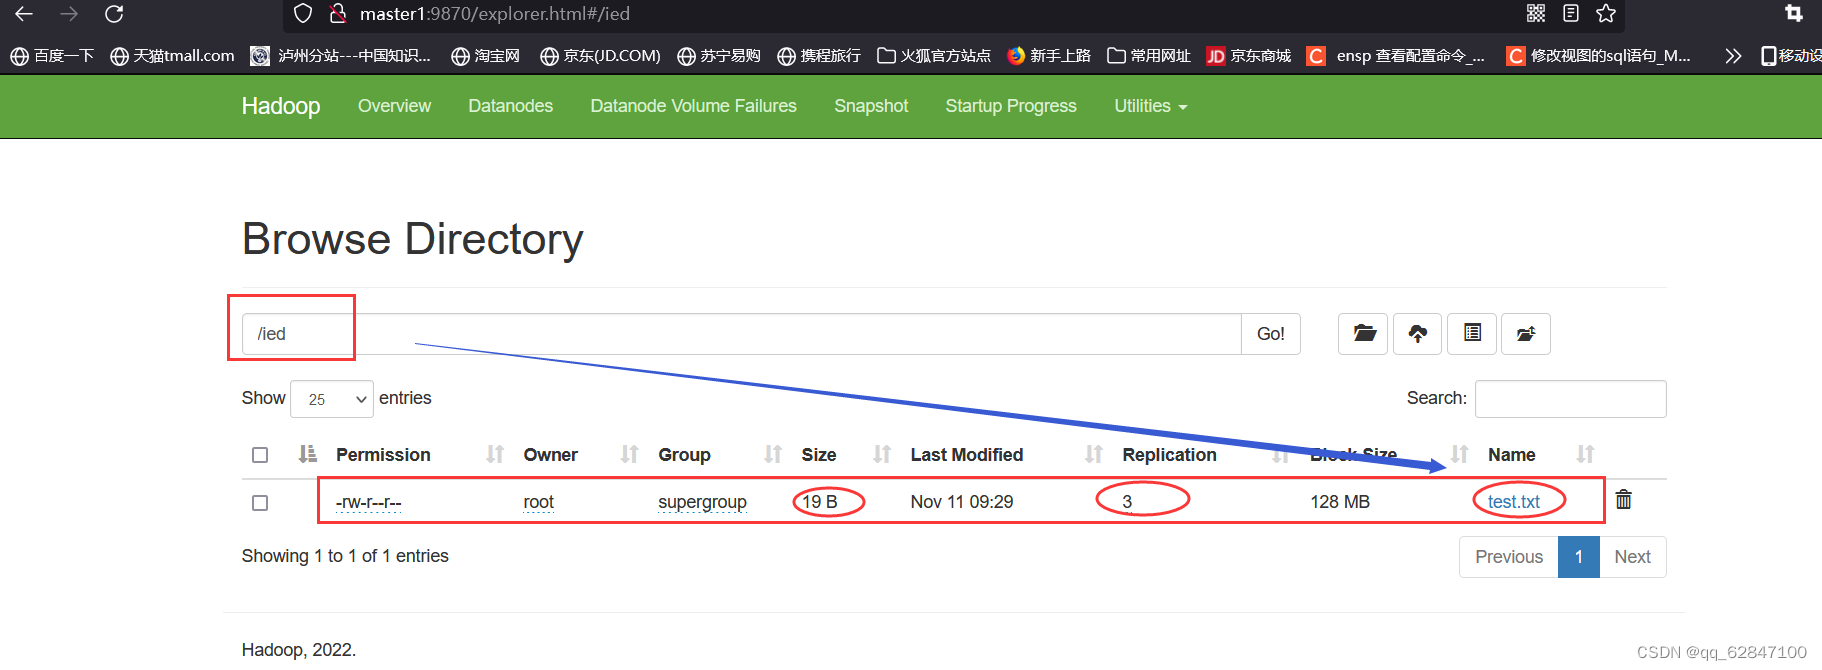
Task: Open the ensp 查看配置命令 bookmark
Action: tap(1396, 56)
